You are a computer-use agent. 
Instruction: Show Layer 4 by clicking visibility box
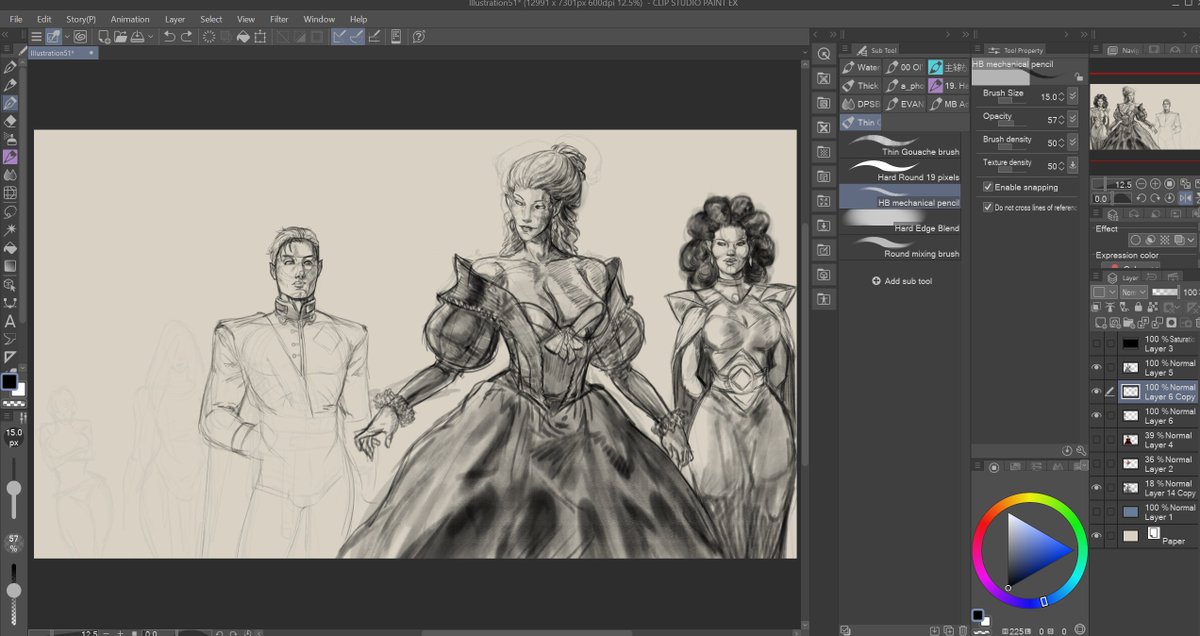click(x=1096, y=439)
